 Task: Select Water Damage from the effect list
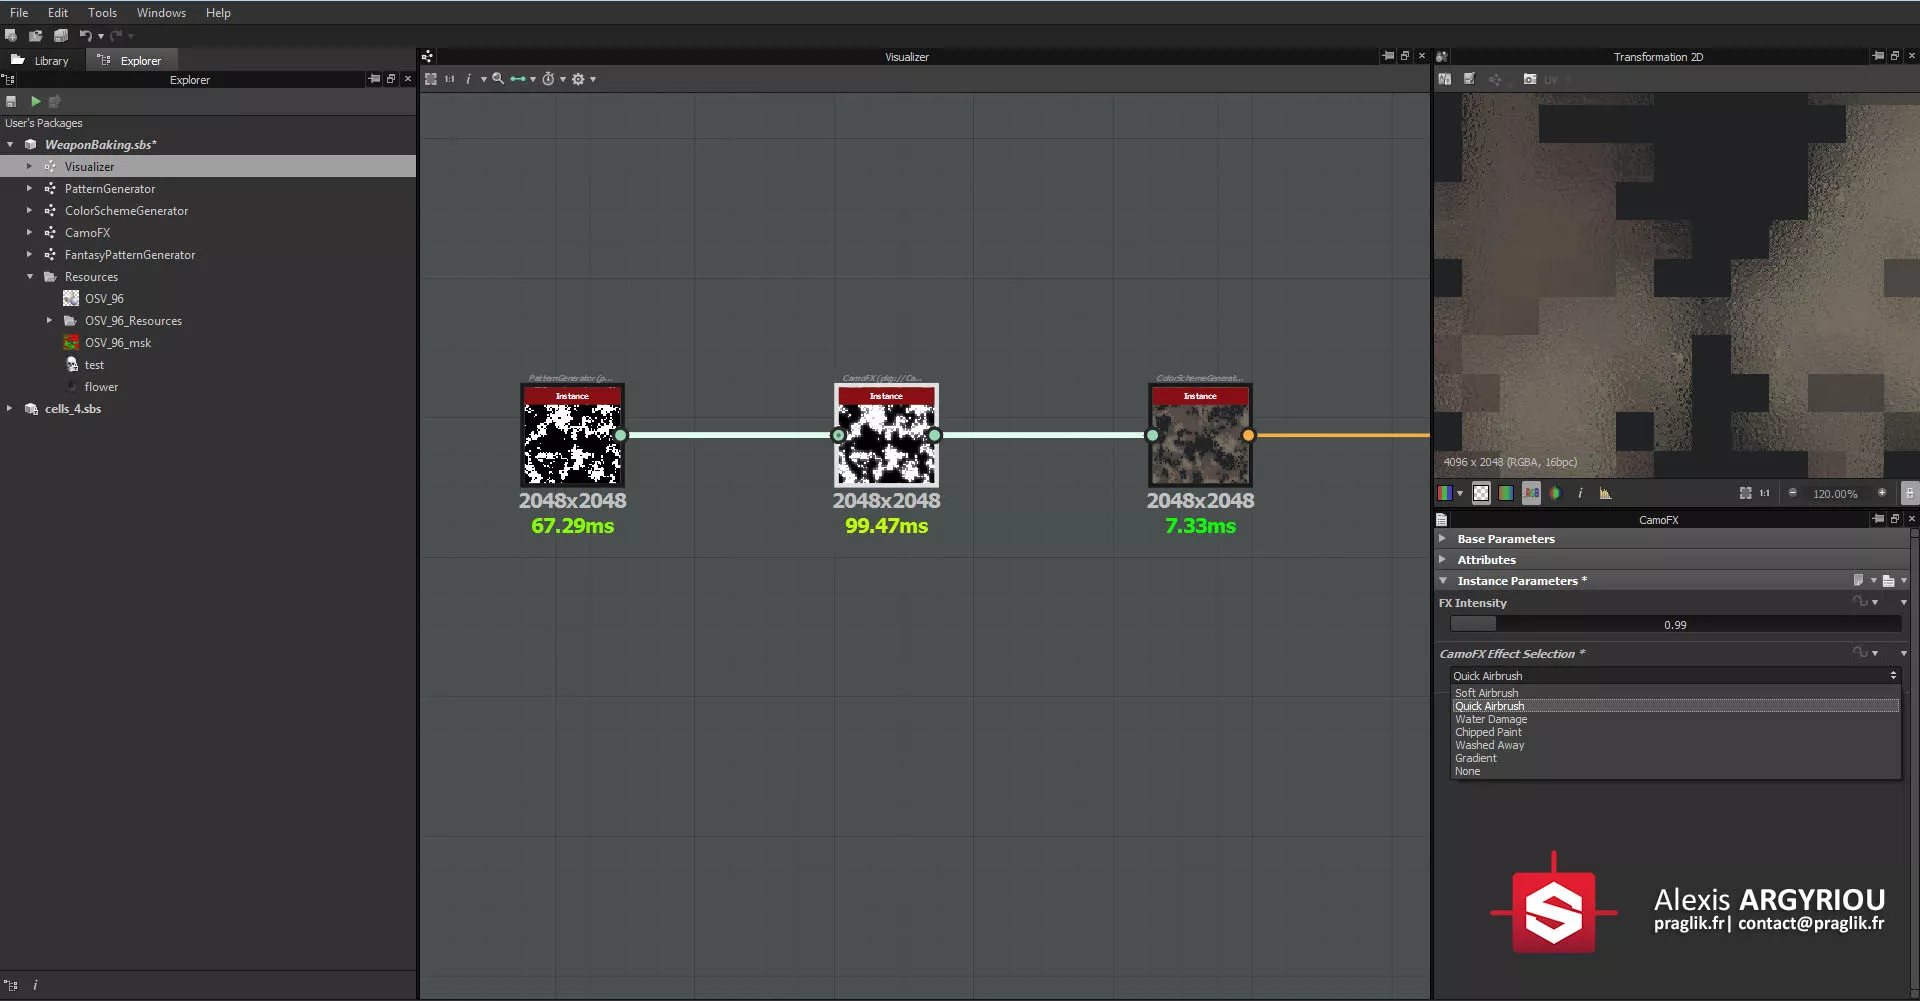point(1490,719)
